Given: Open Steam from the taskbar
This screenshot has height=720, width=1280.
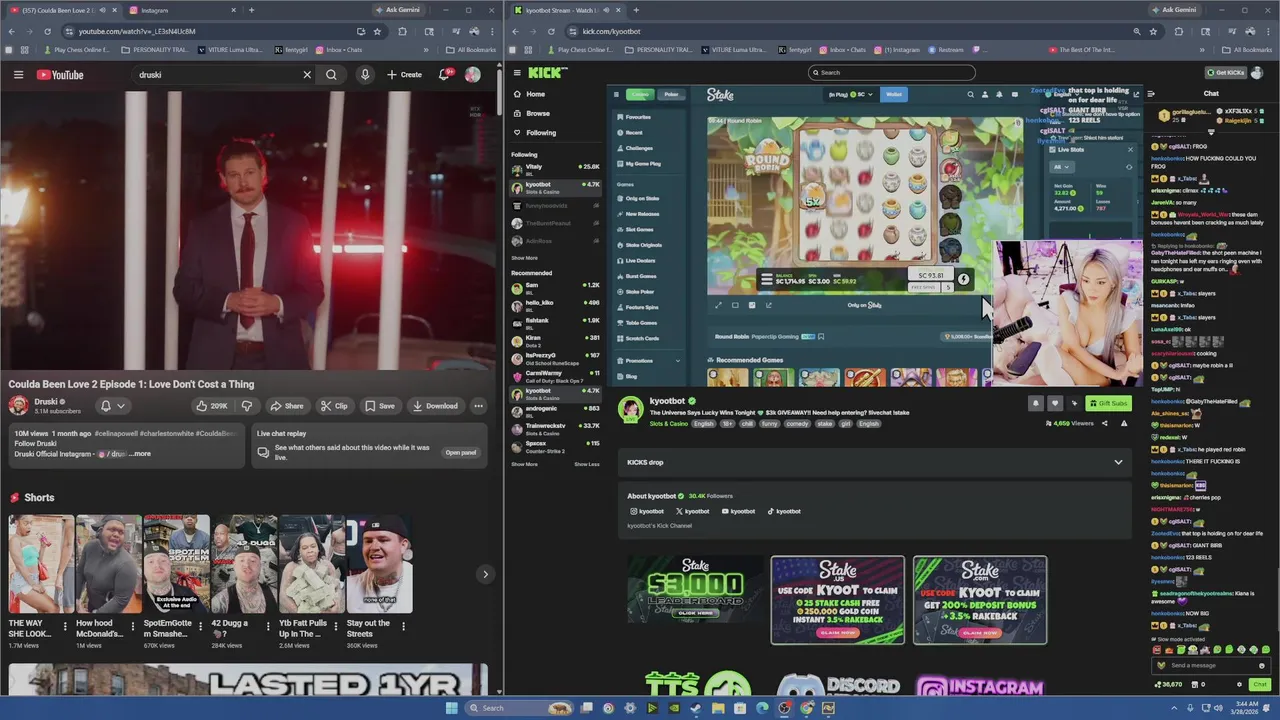Looking at the screenshot, I should (696, 708).
